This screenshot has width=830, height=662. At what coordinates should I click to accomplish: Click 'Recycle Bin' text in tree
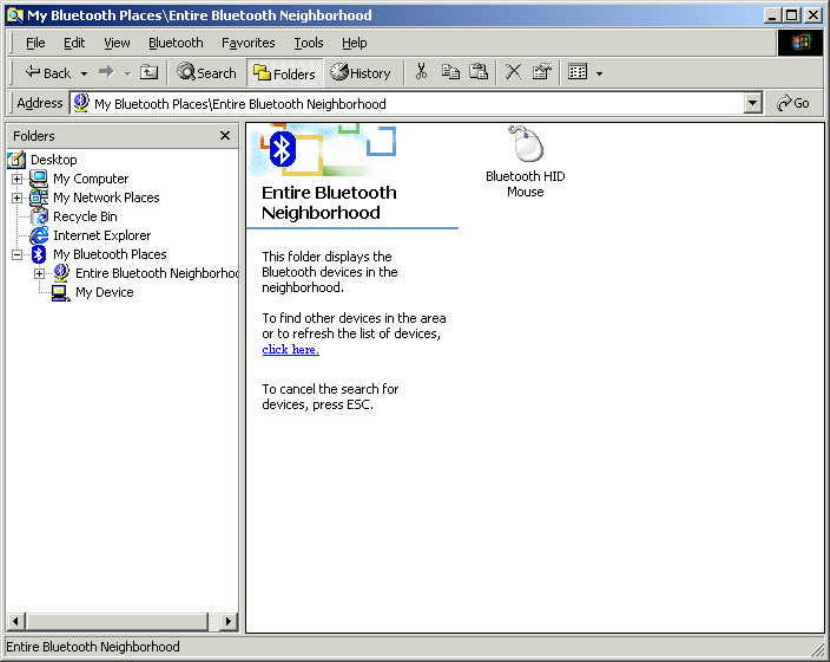[85, 216]
